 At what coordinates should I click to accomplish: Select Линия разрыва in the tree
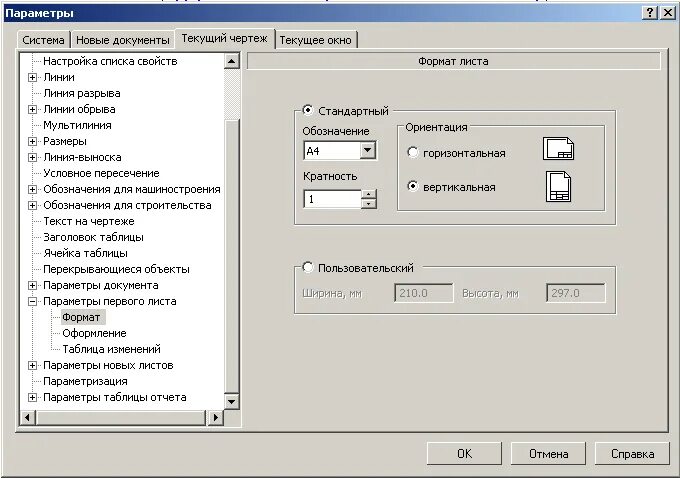(x=82, y=93)
